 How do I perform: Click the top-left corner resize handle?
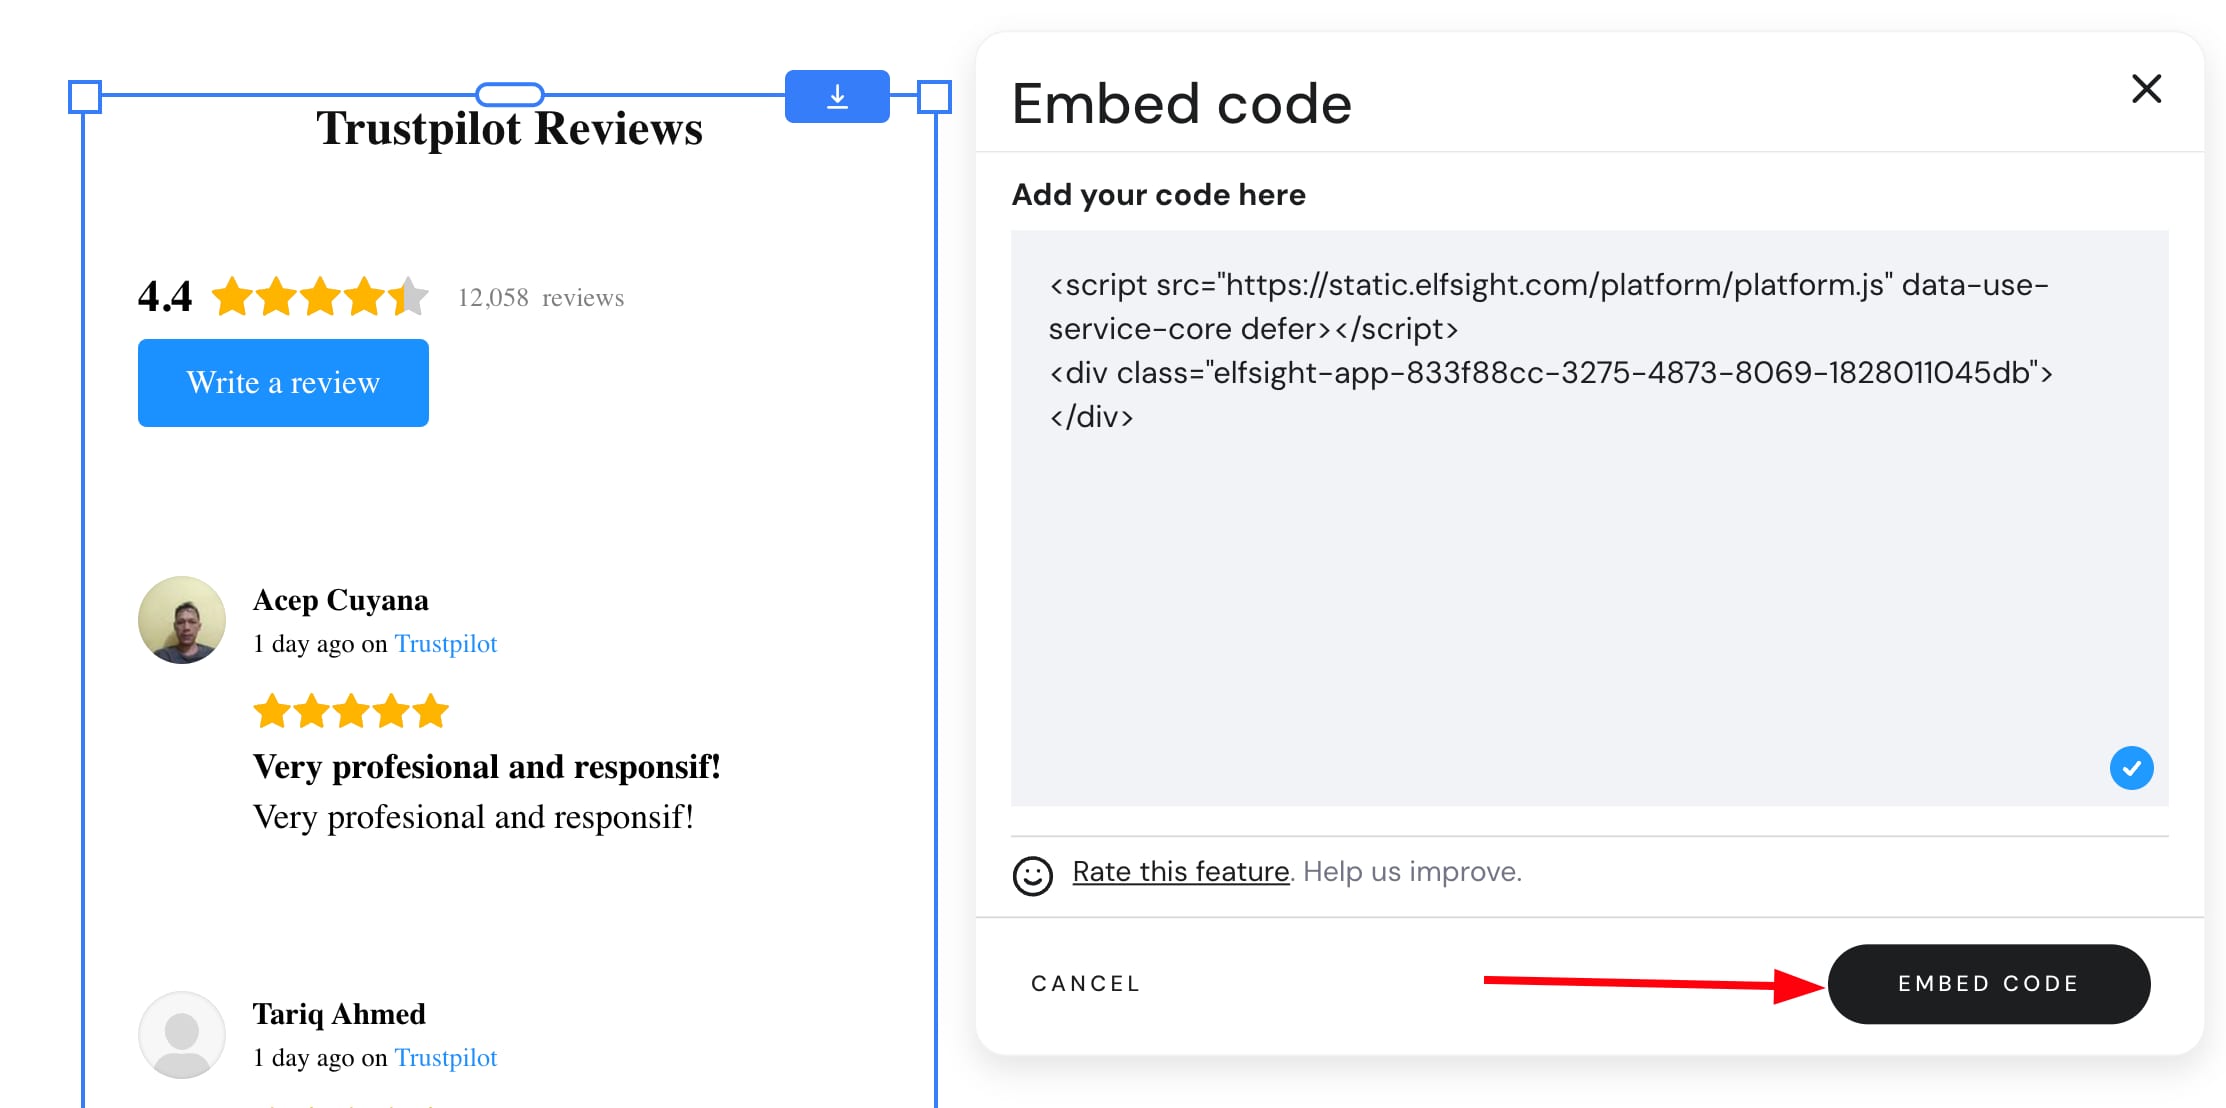[84, 96]
